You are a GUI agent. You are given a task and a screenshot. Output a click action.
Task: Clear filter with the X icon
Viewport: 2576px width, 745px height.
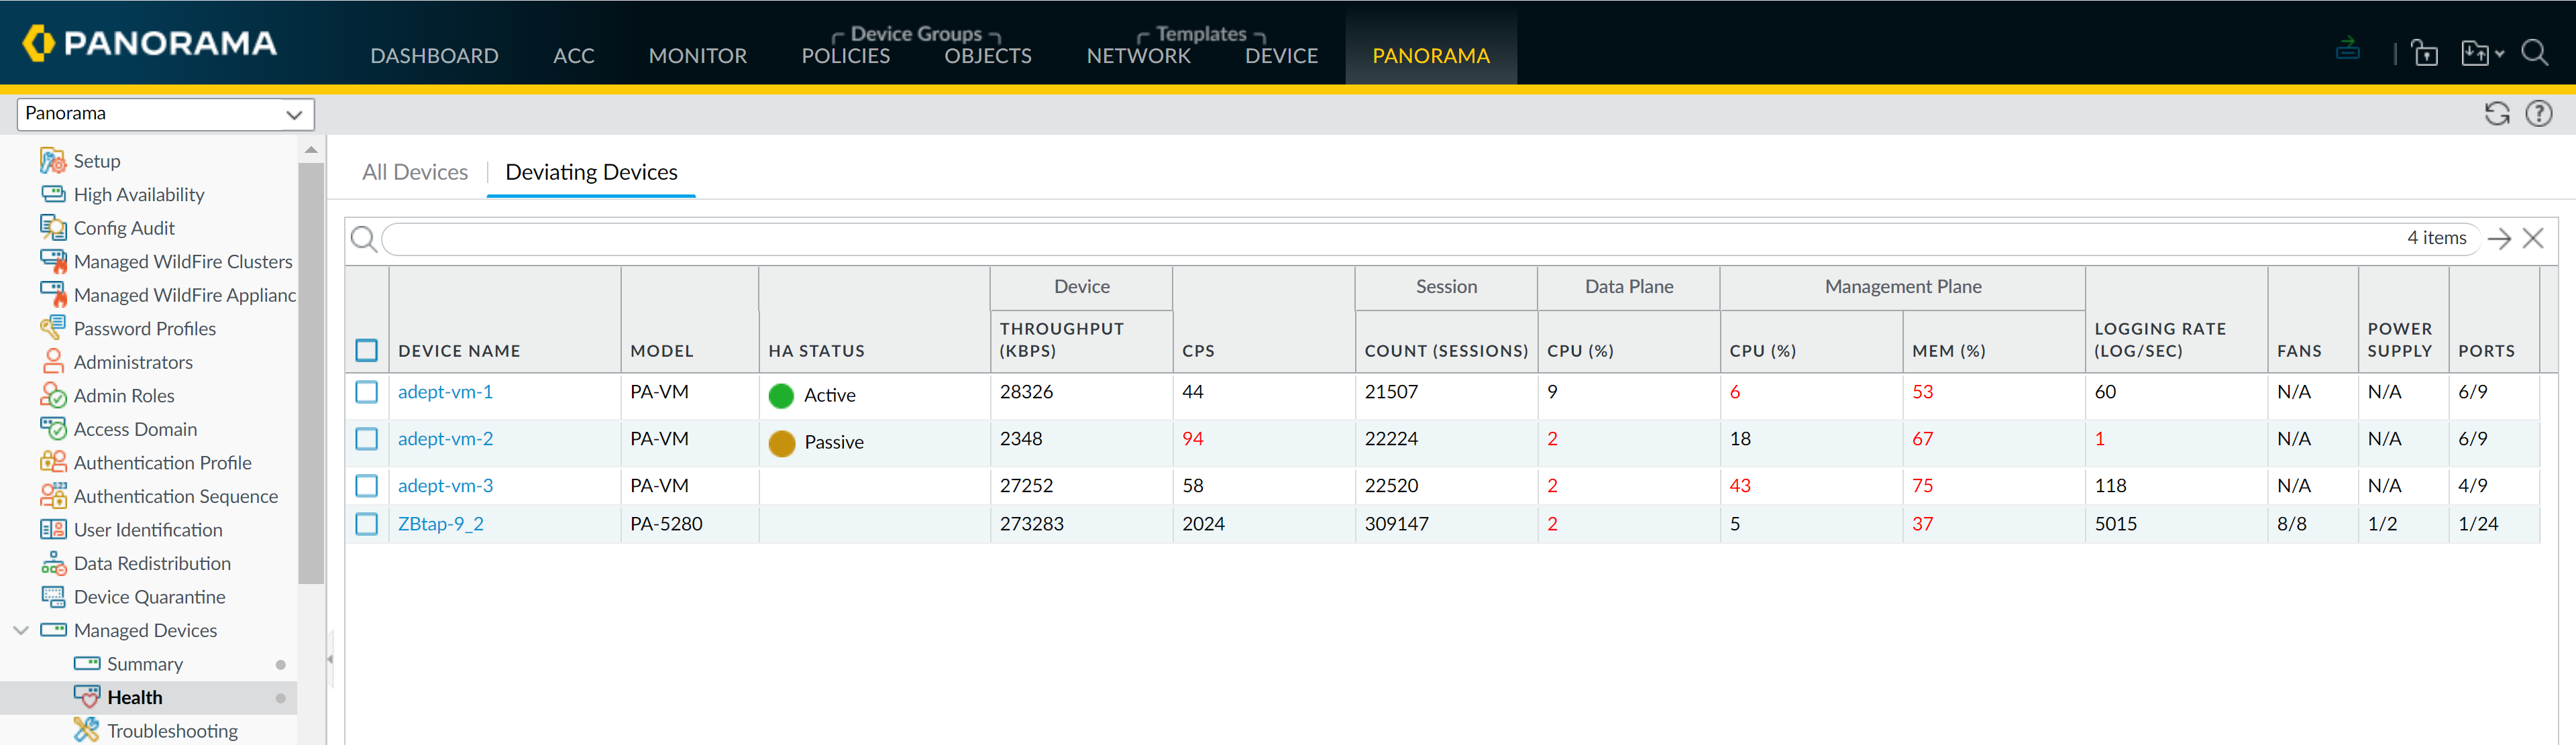tap(2532, 238)
